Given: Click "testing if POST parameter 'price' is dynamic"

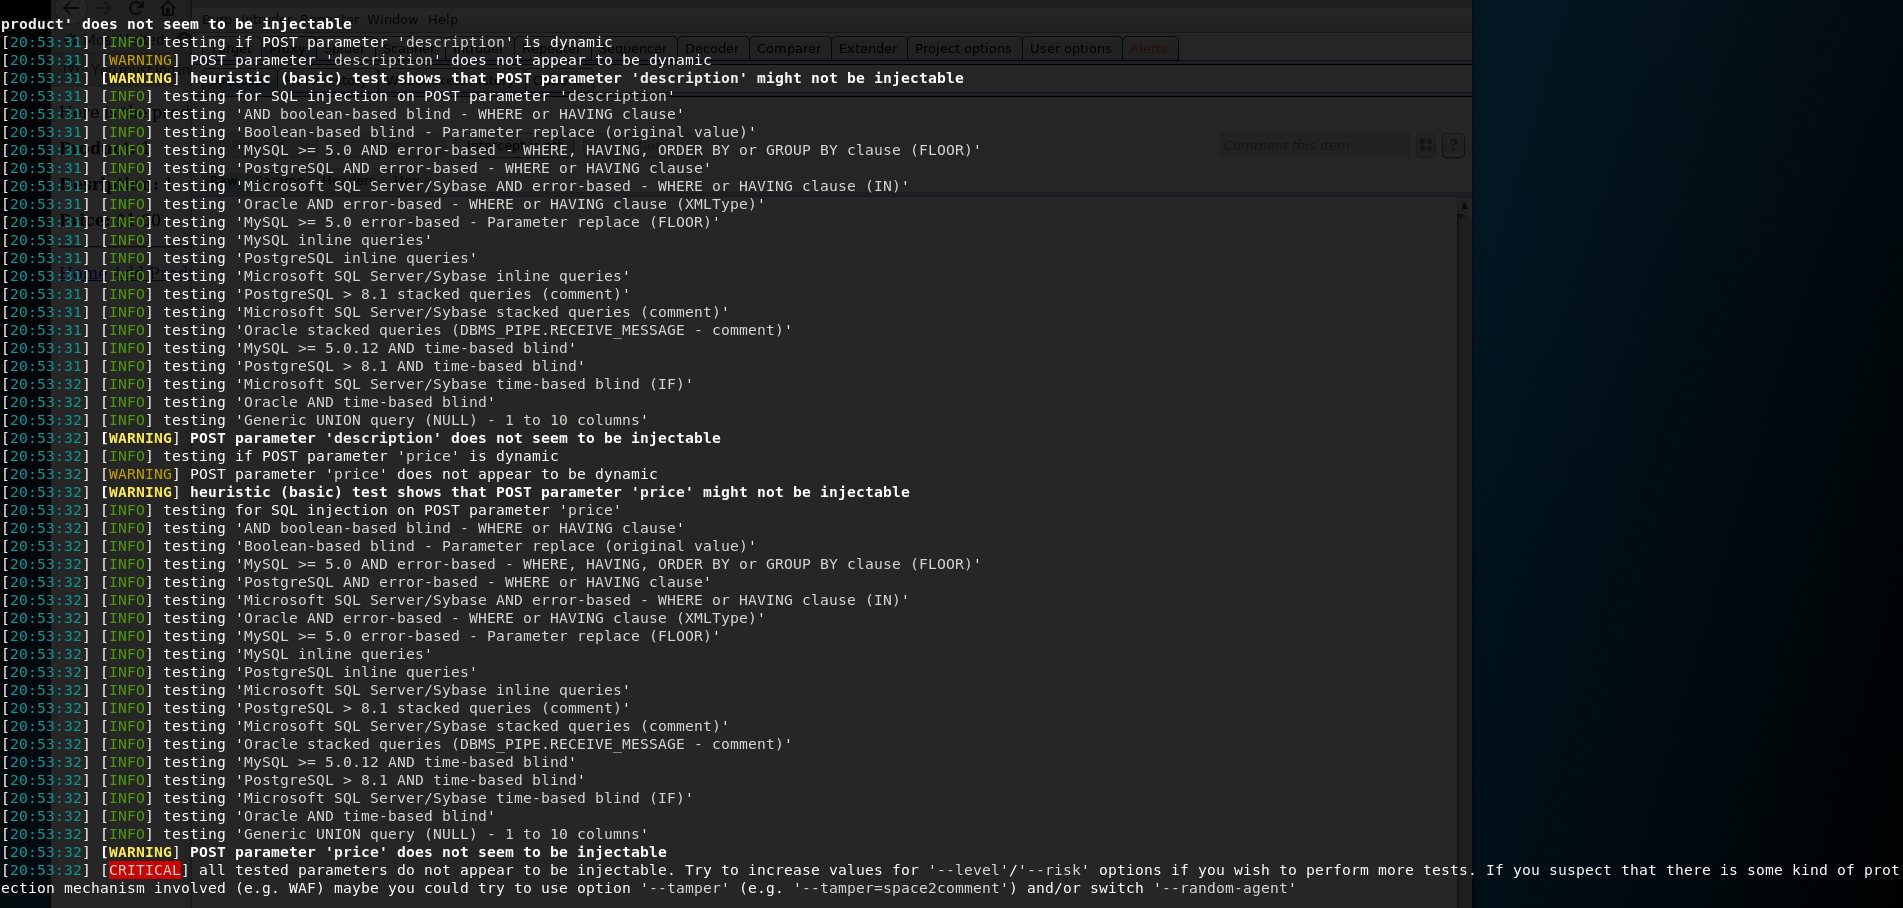Looking at the screenshot, I should click(x=361, y=456).
